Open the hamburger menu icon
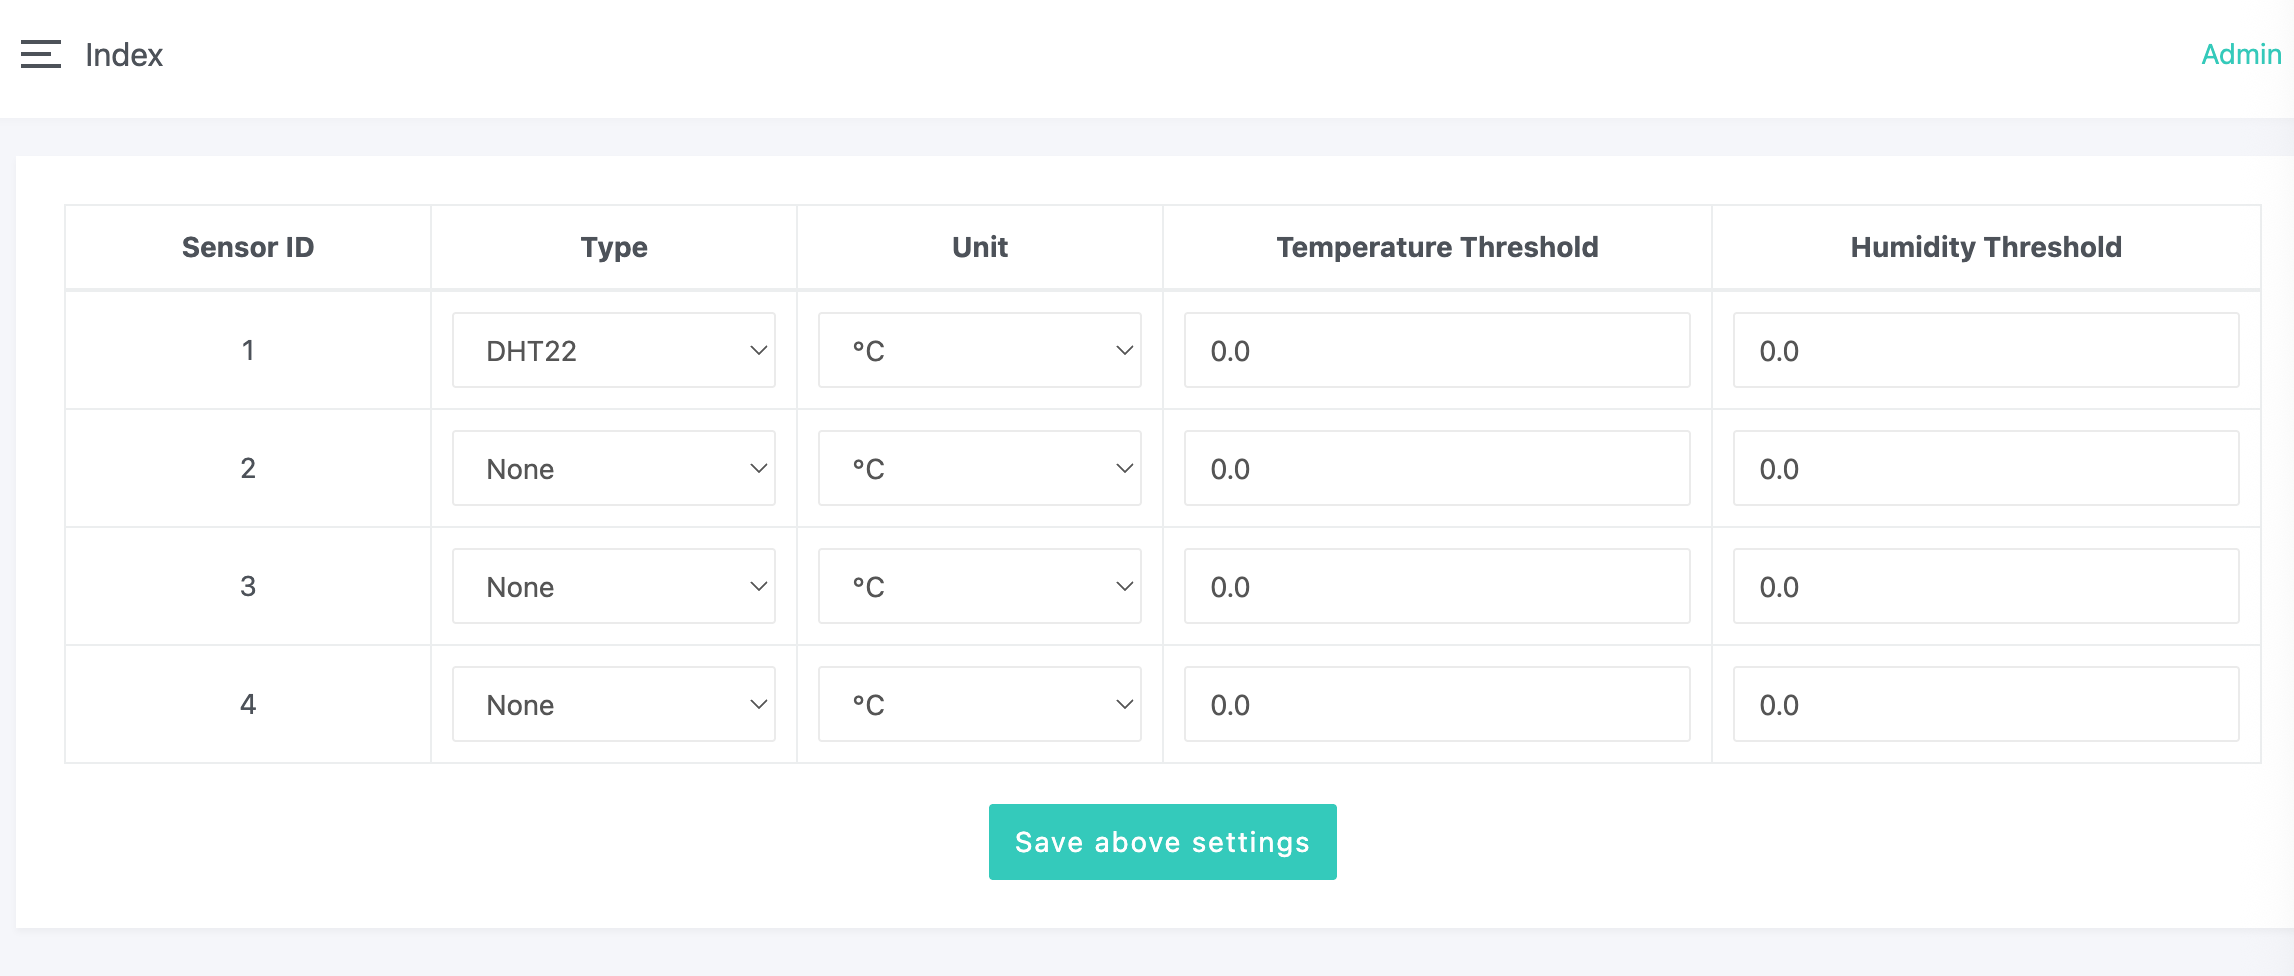The image size is (2294, 976). click(x=41, y=54)
